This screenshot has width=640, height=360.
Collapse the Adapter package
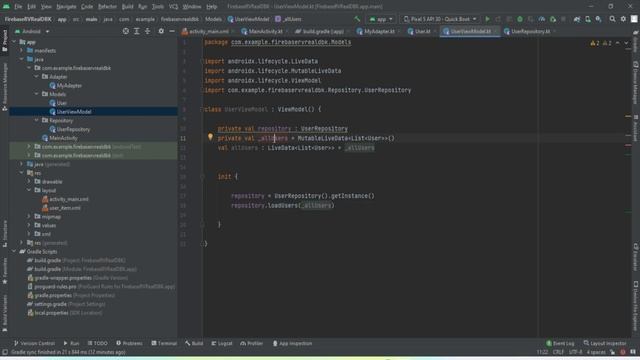[x=36, y=77]
